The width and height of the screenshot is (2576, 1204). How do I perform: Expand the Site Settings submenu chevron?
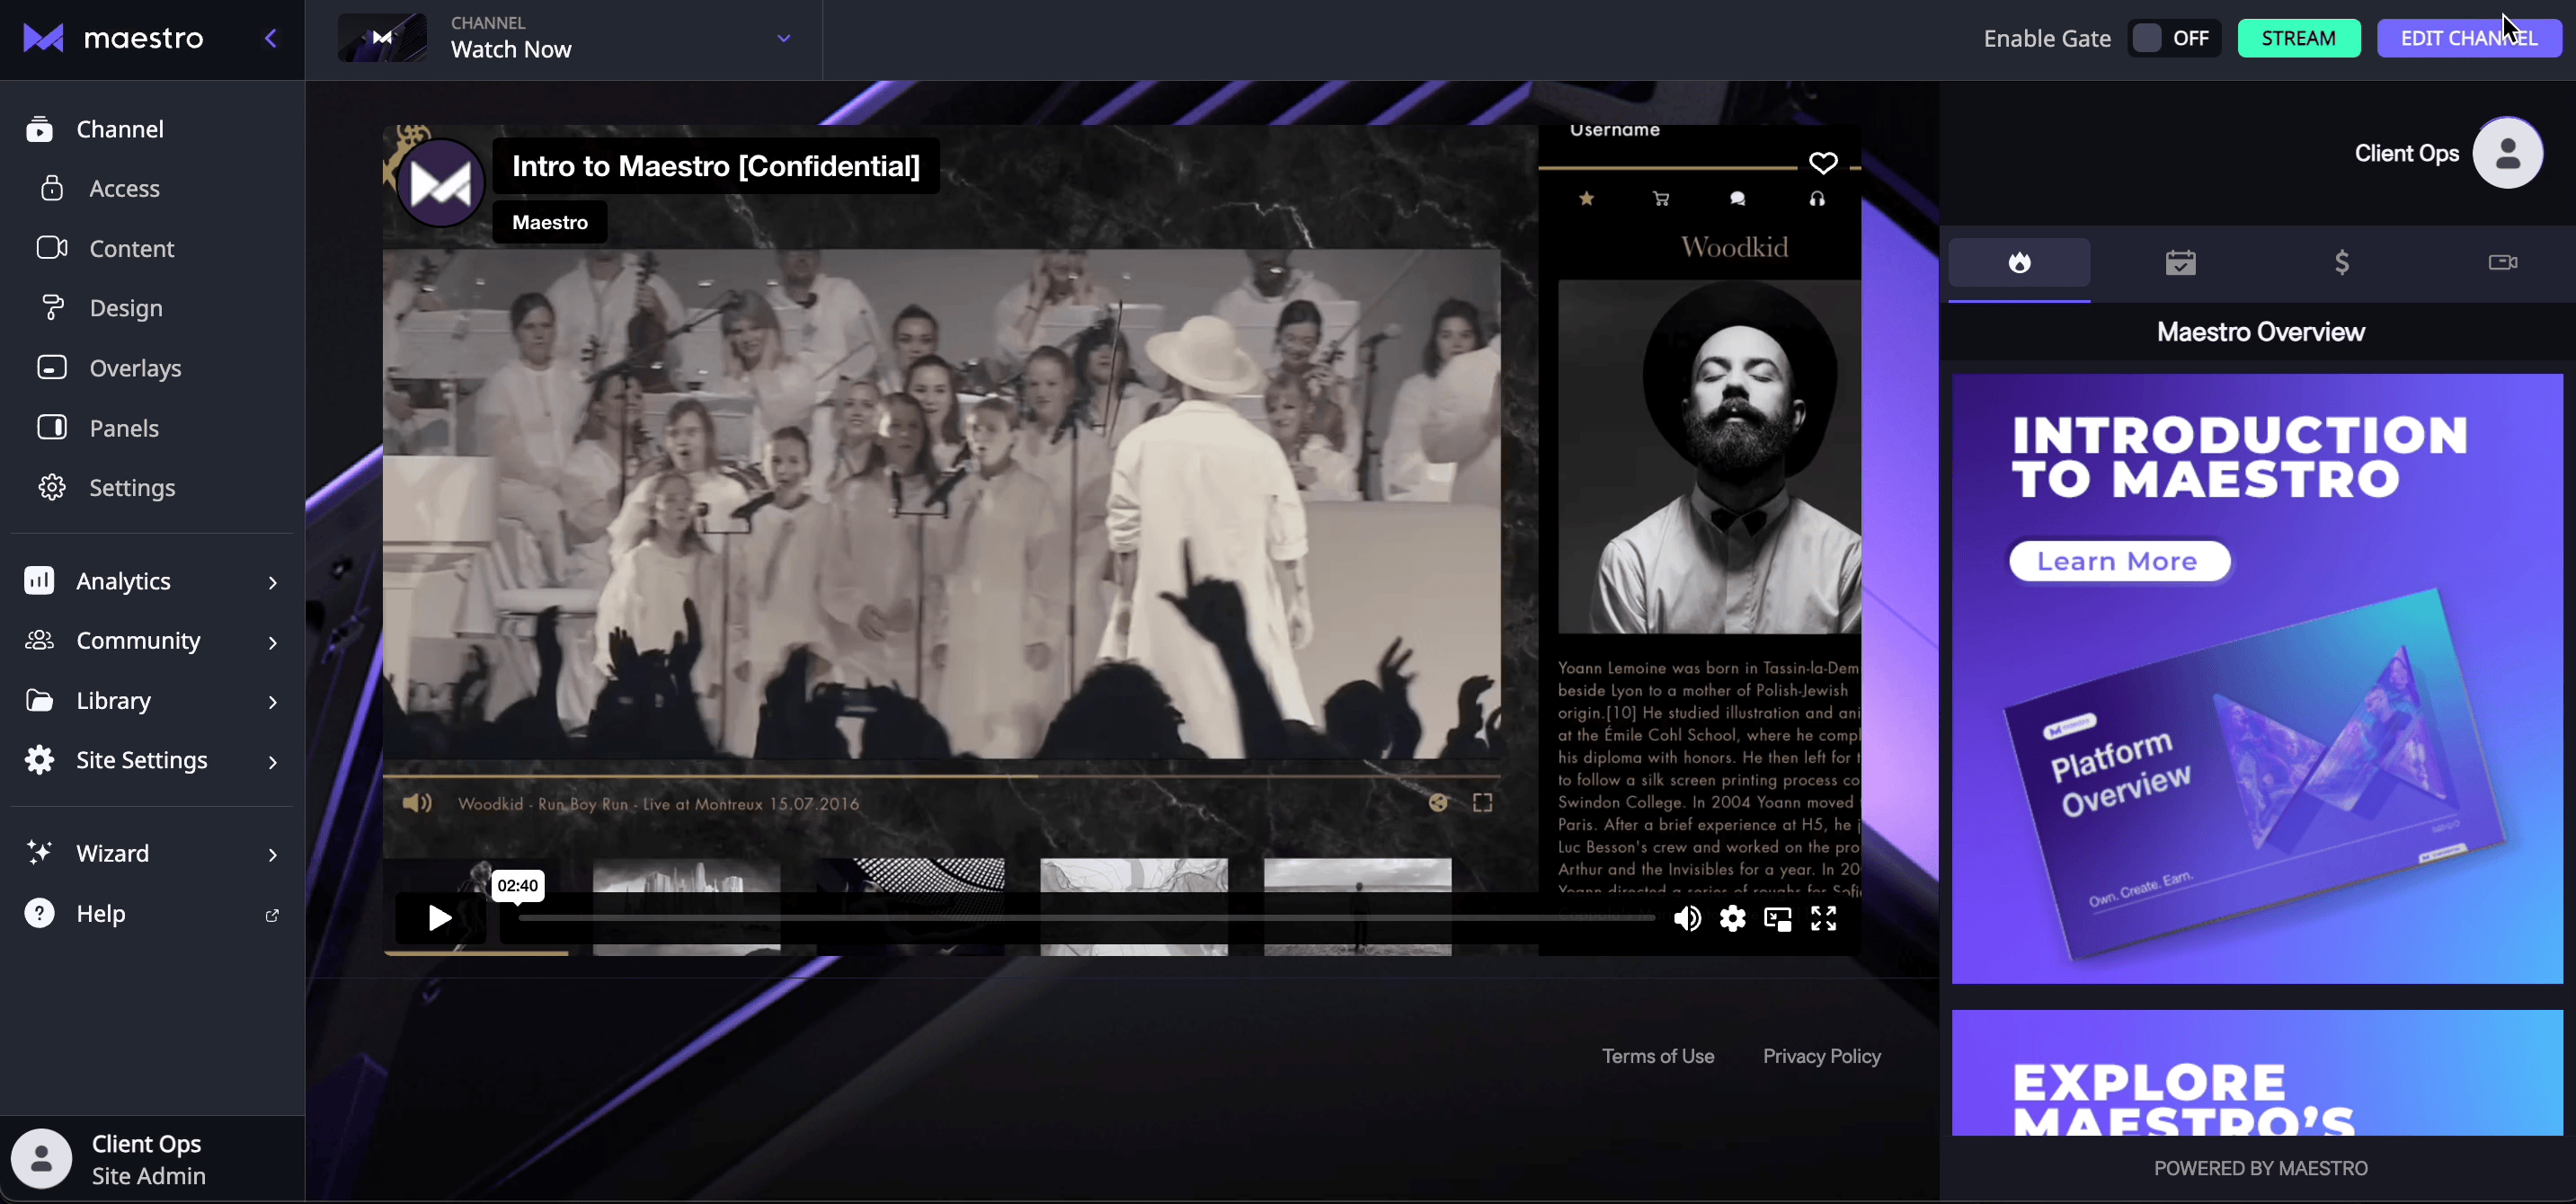point(273,762)
